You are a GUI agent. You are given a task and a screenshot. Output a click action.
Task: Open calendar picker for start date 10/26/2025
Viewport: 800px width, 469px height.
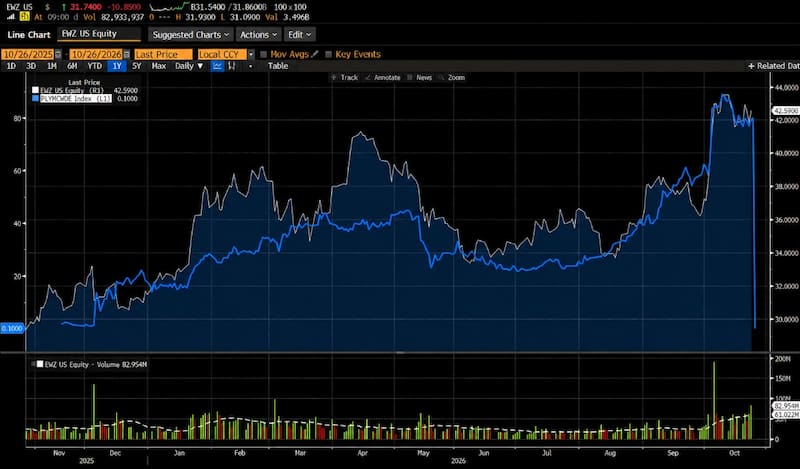pos(58,55)
